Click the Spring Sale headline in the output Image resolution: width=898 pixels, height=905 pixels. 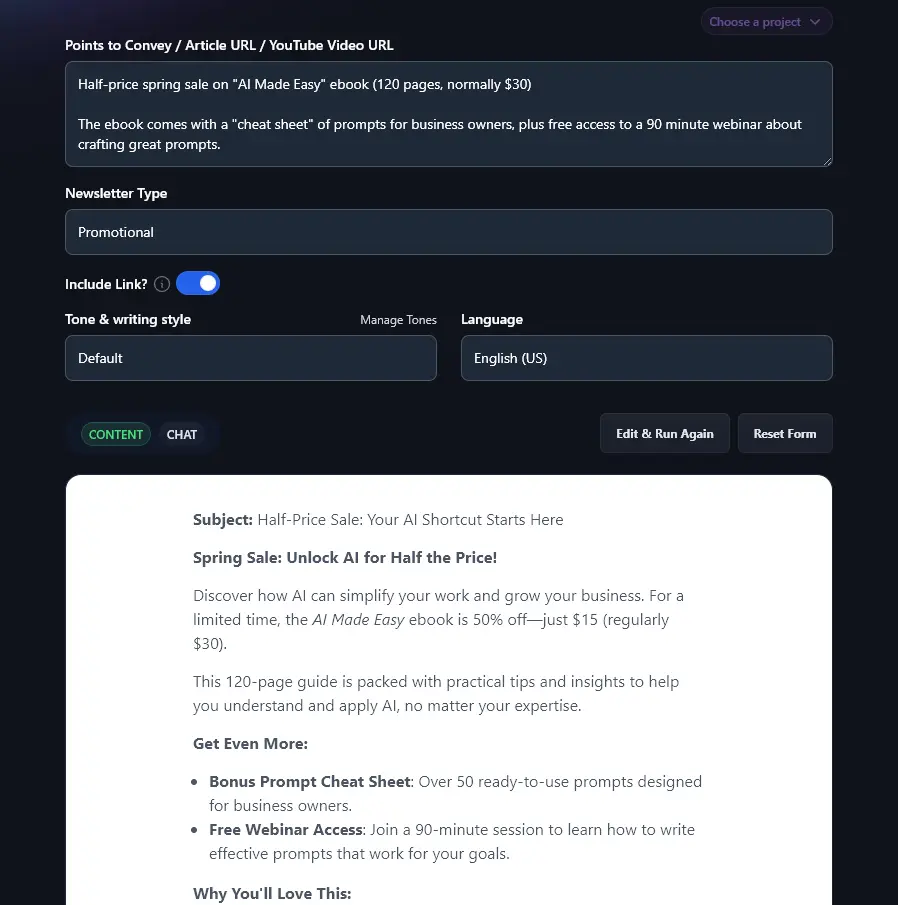345,557
